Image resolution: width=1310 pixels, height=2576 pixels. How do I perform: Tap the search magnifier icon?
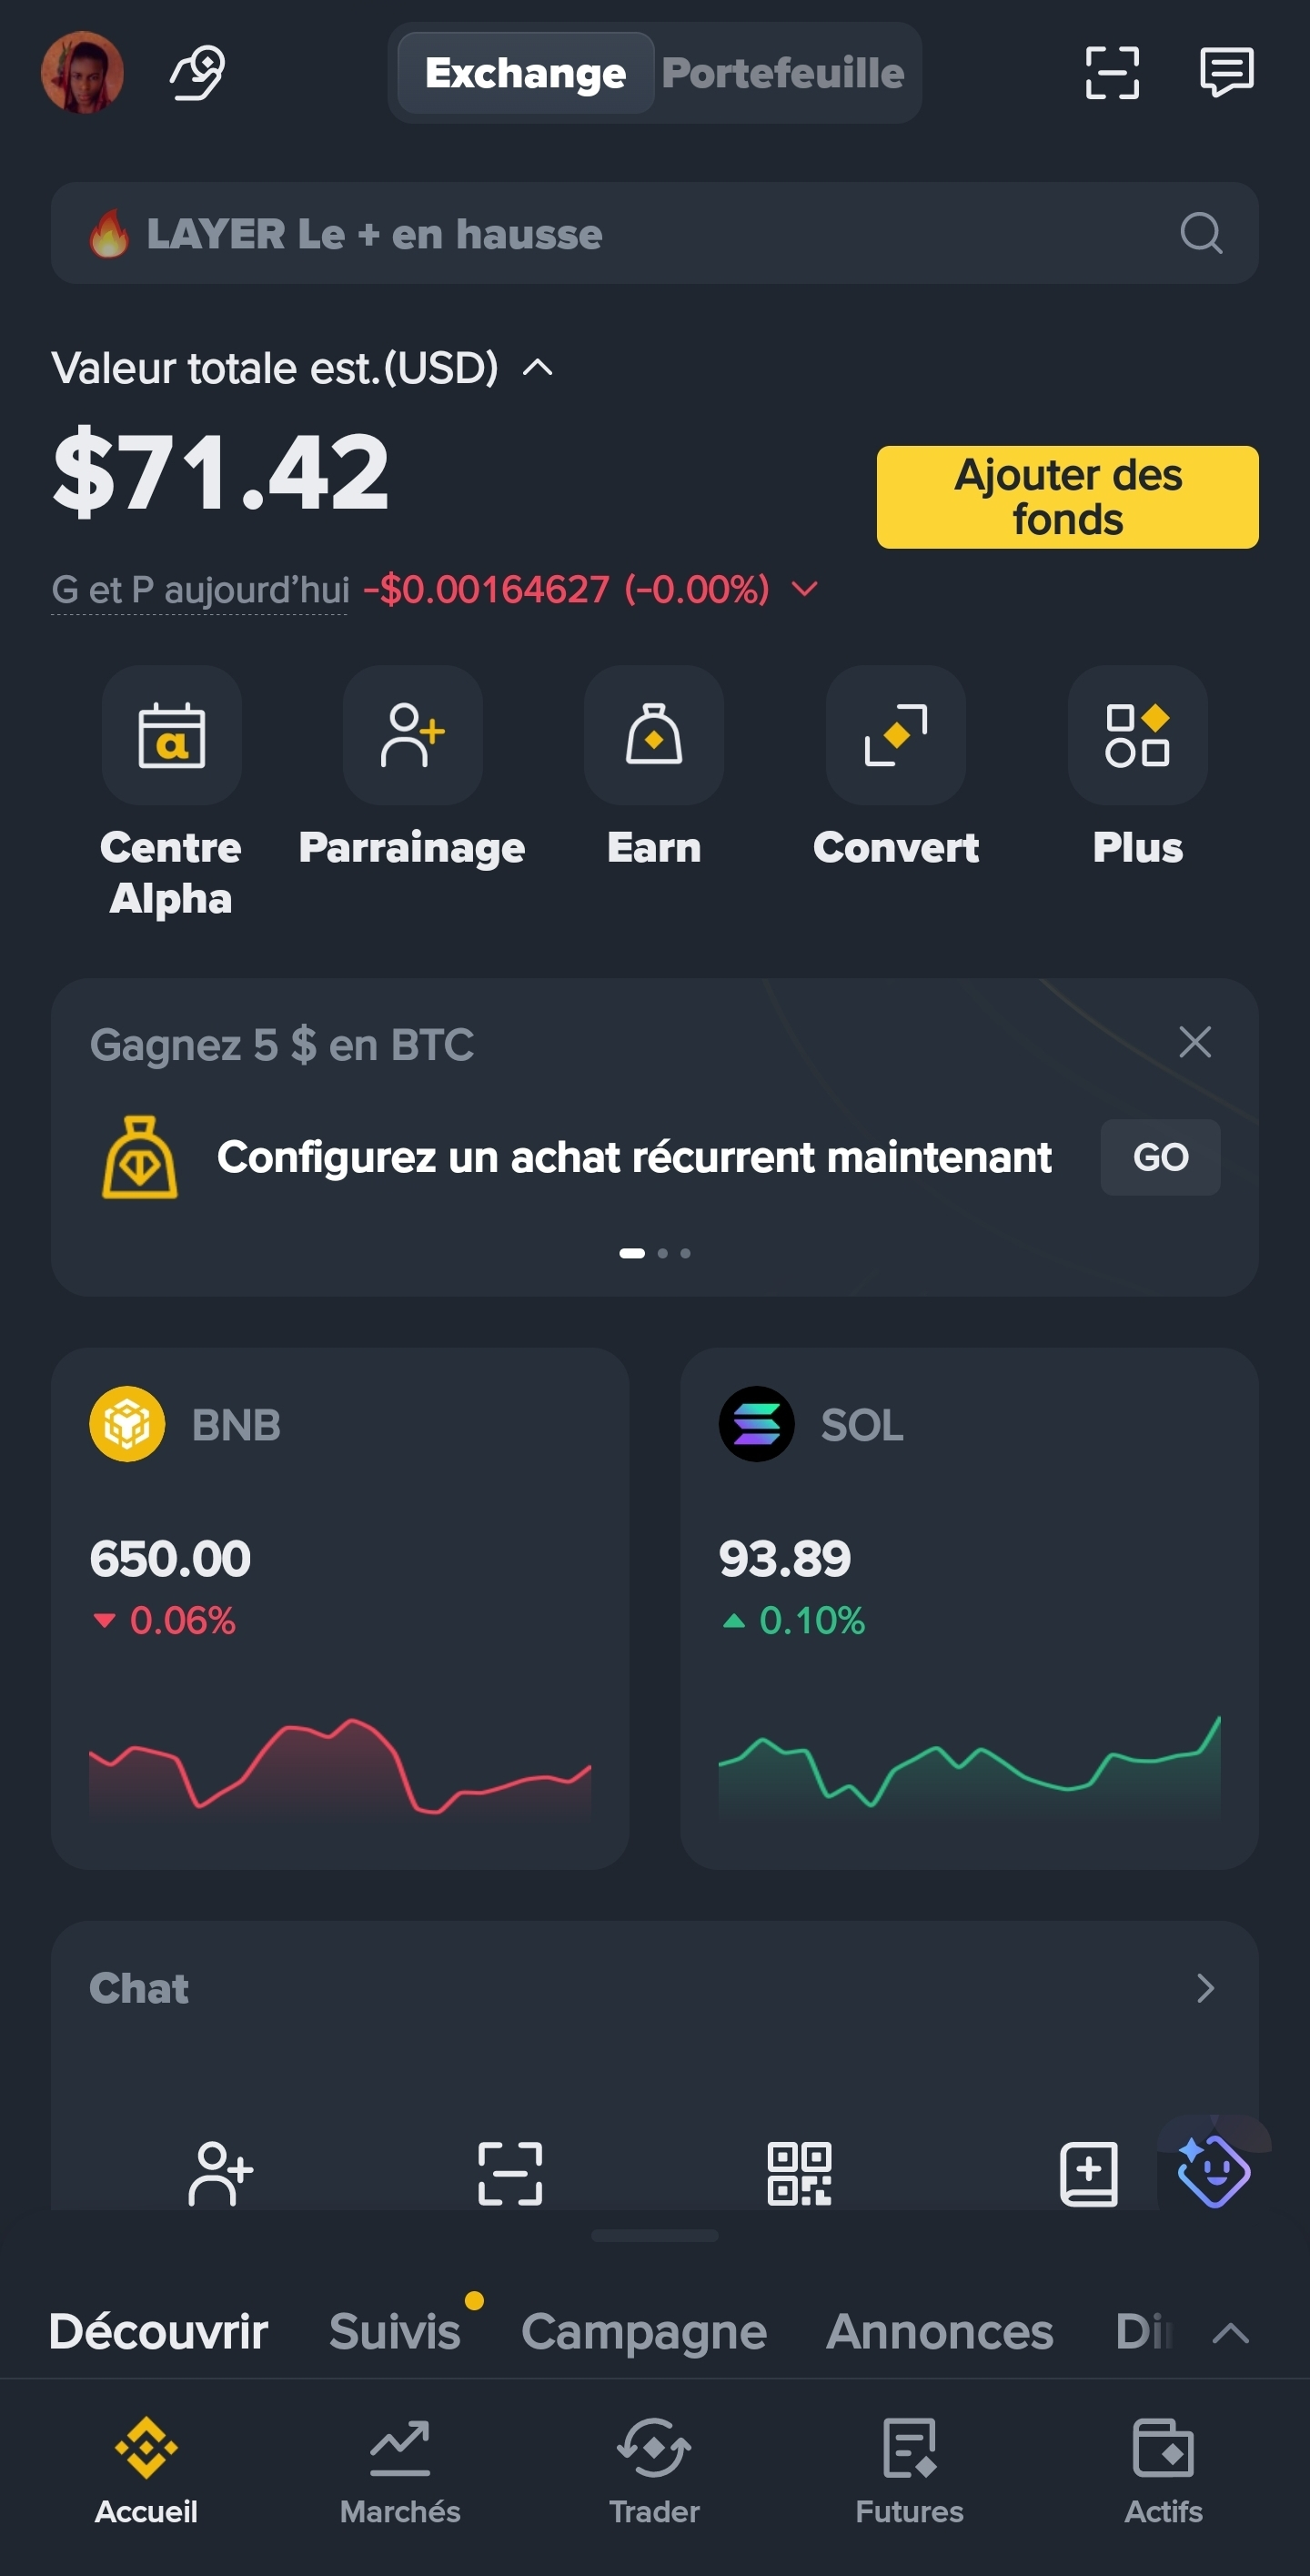tap(1201, 234)
